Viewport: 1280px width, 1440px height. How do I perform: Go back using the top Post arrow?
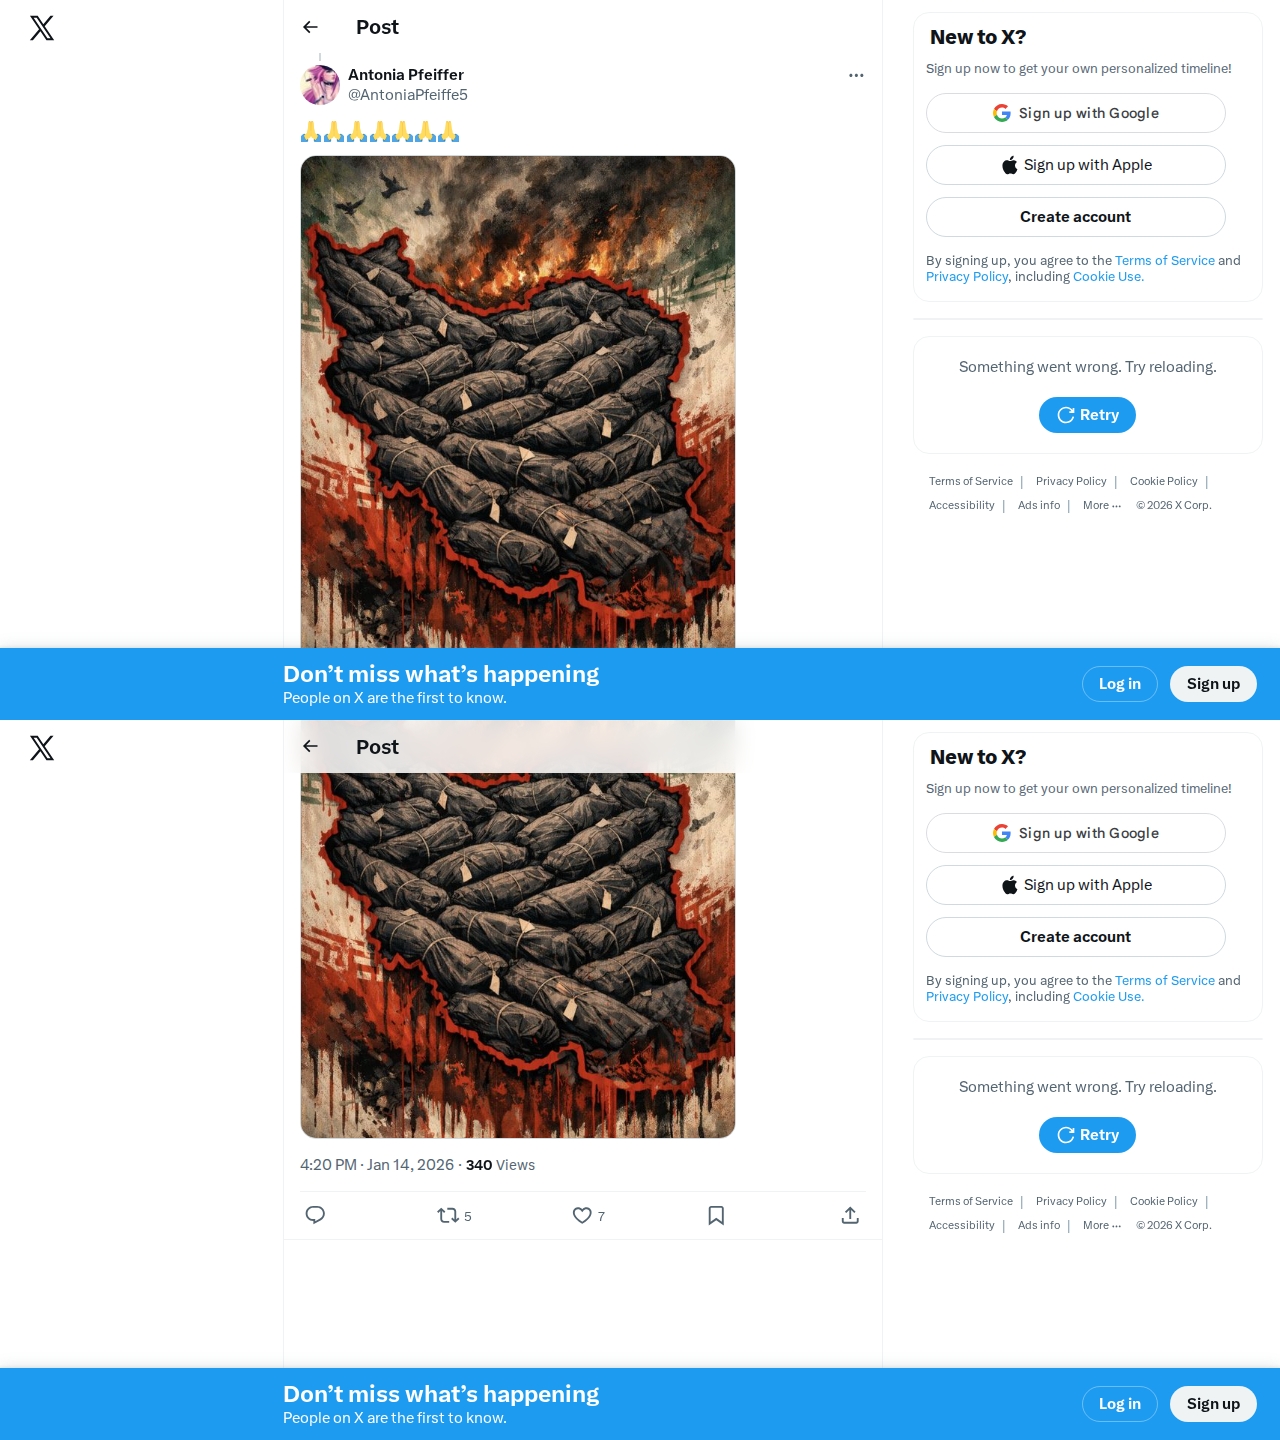(x=310, y=27)
